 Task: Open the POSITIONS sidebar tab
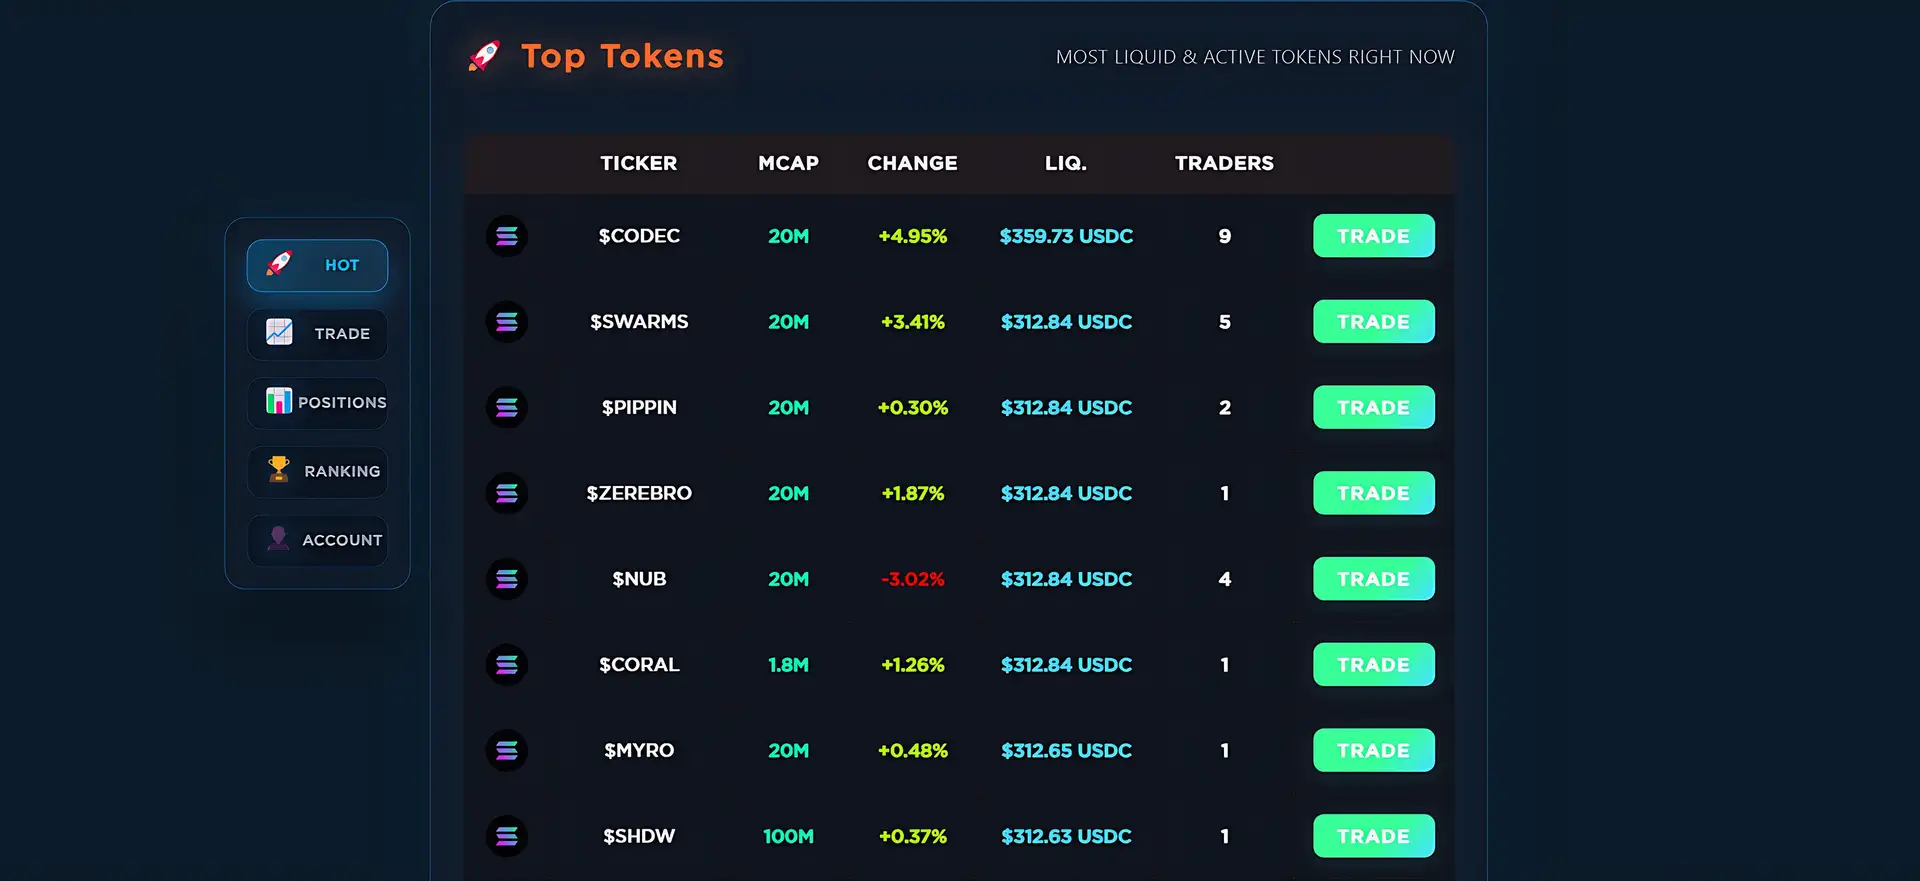click(318, 402)
